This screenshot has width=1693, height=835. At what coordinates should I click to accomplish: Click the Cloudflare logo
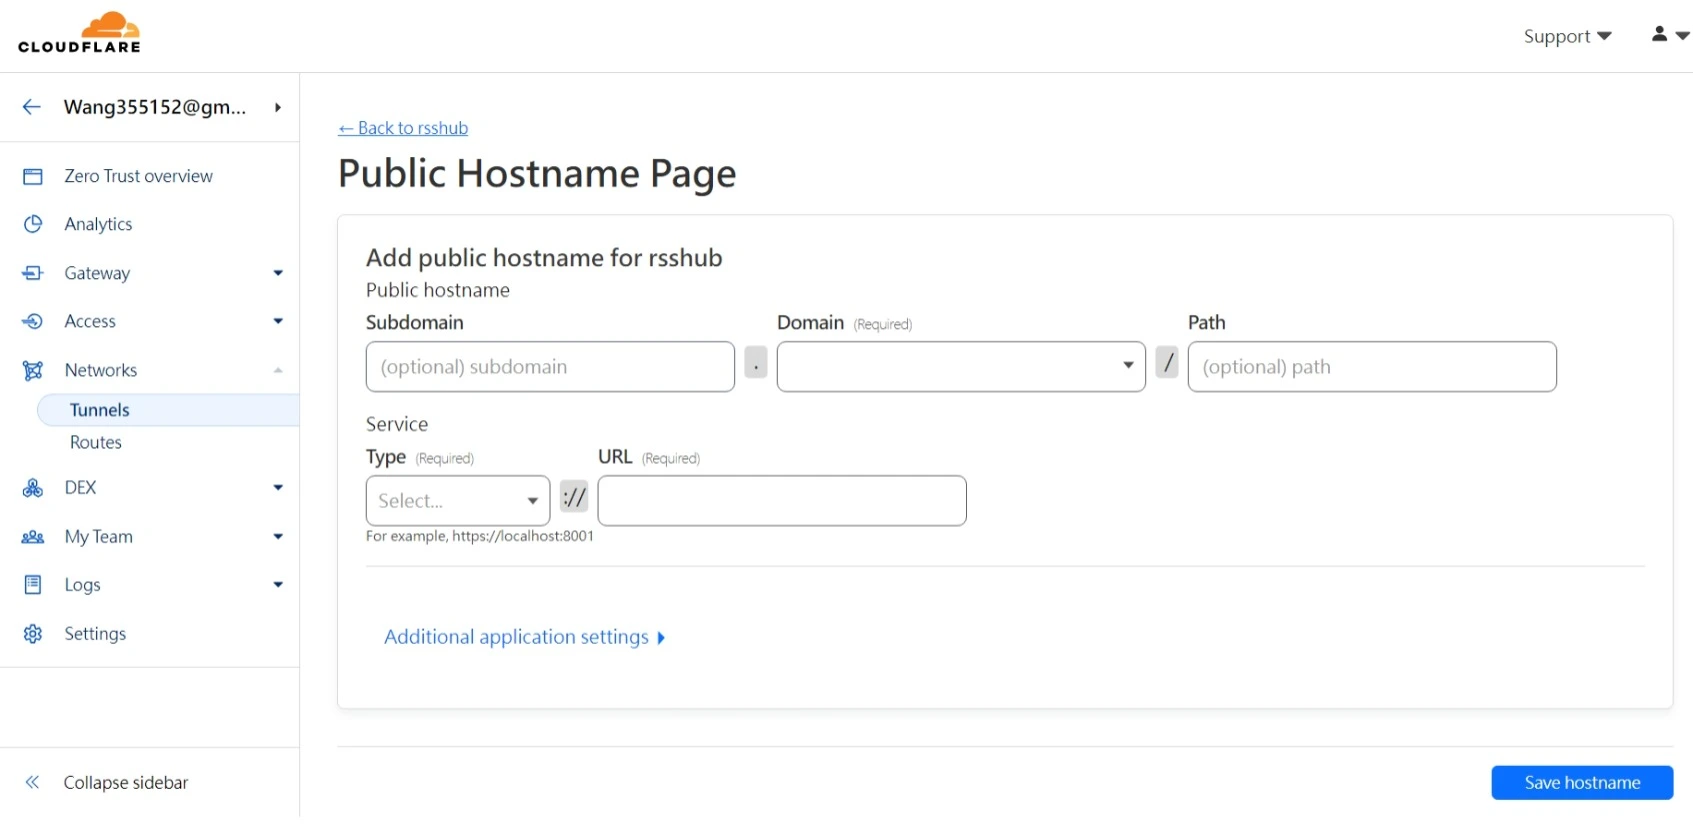tap(79, 33)
